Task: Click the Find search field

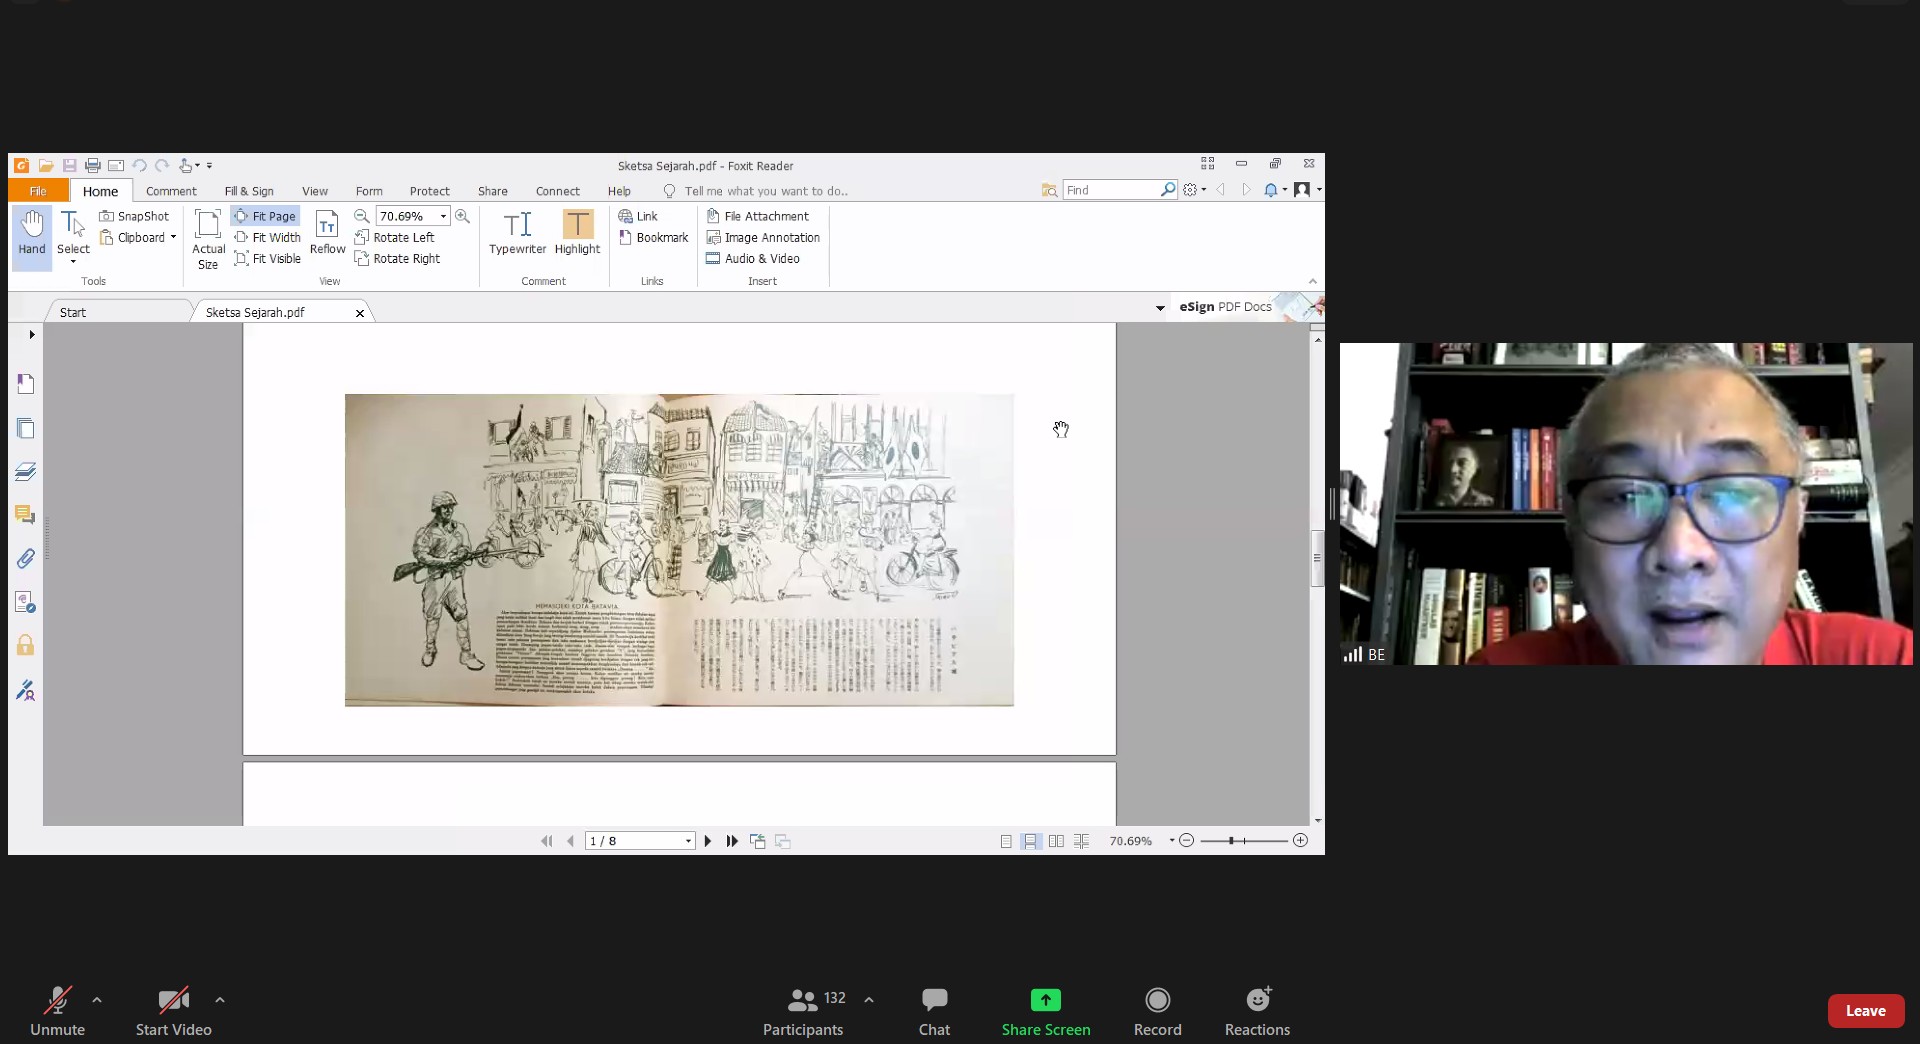Action: [1110, 190]
